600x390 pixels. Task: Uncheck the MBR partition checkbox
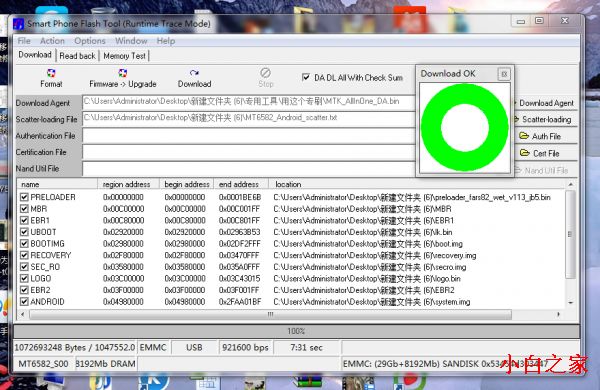point(24,209)
